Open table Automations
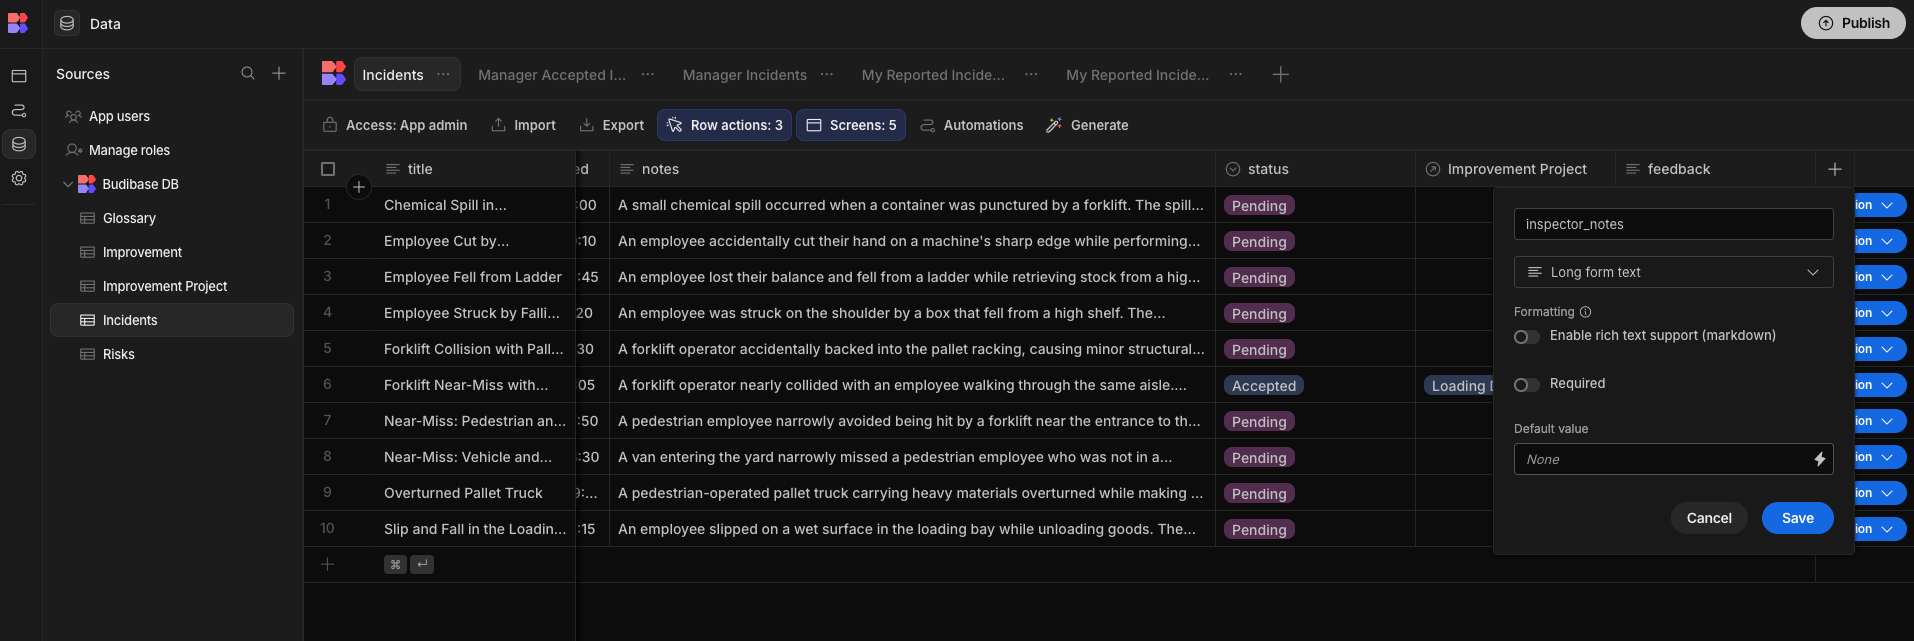1914x641 pixels. 971,125
